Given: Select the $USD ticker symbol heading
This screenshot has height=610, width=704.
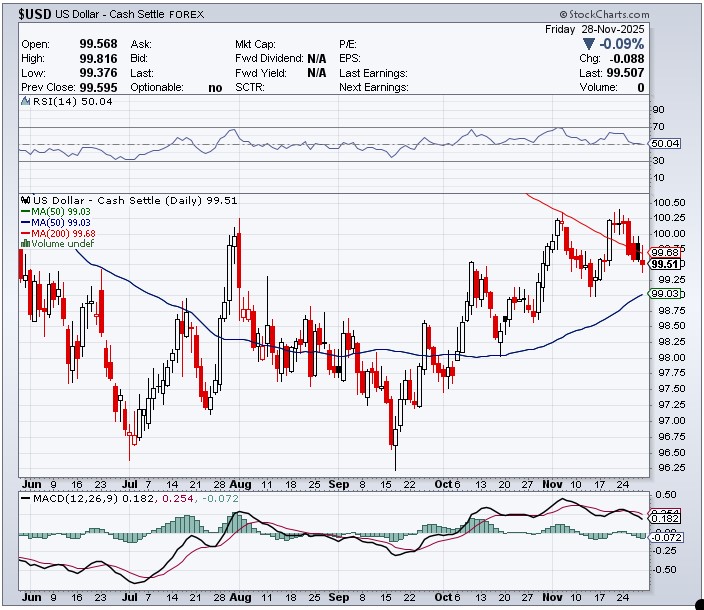Looking at the screenshot, I should click(40, 16).
